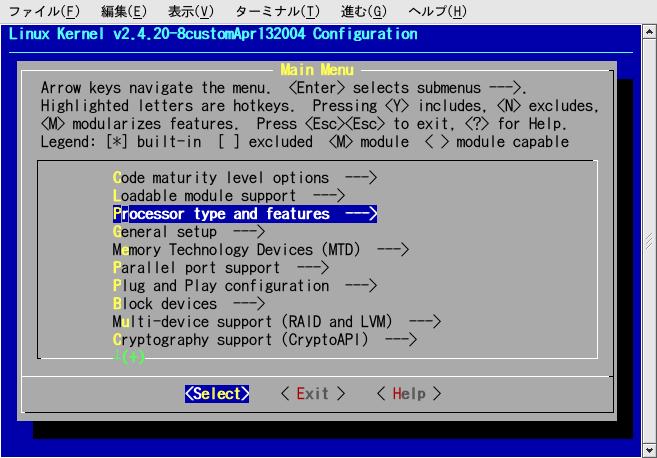Select General setup entry
Viewport: 657px width, 458px height.
point(189,232)
